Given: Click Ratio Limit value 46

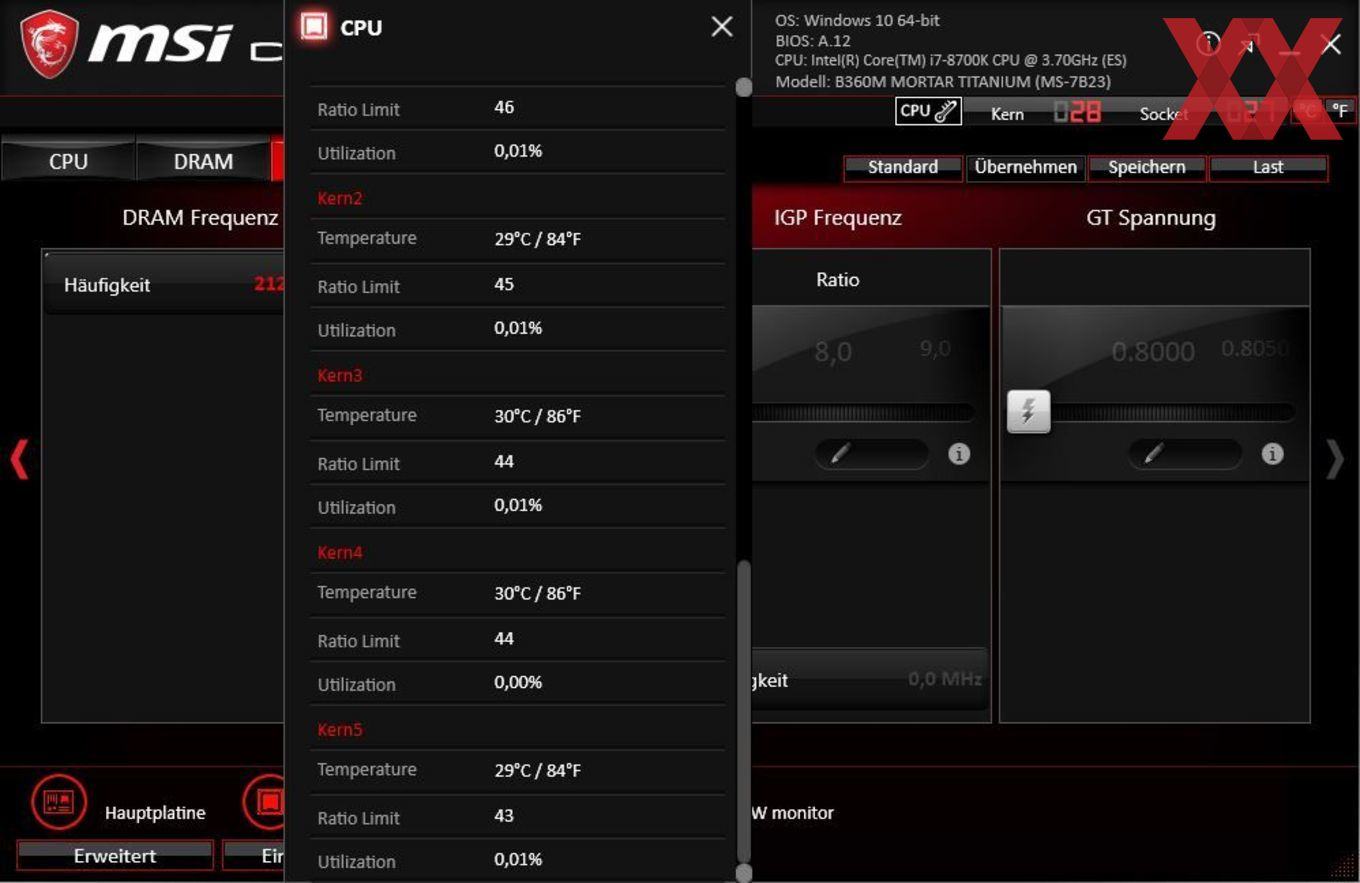Looking at the screenshot, I should (504, 107).
